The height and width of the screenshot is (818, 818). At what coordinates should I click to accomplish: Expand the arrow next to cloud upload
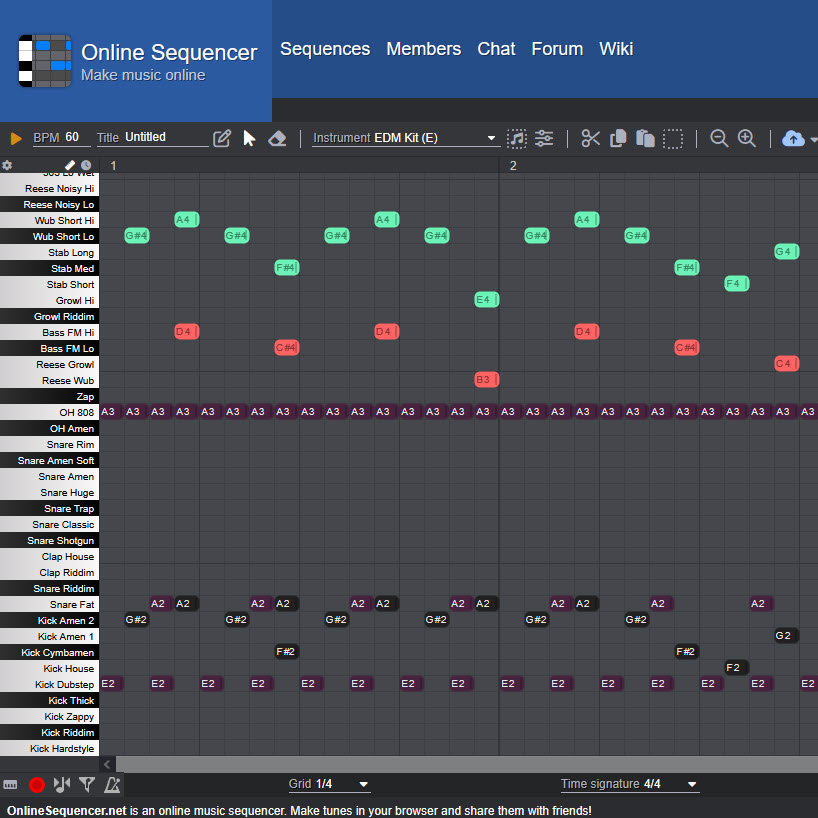813,139
